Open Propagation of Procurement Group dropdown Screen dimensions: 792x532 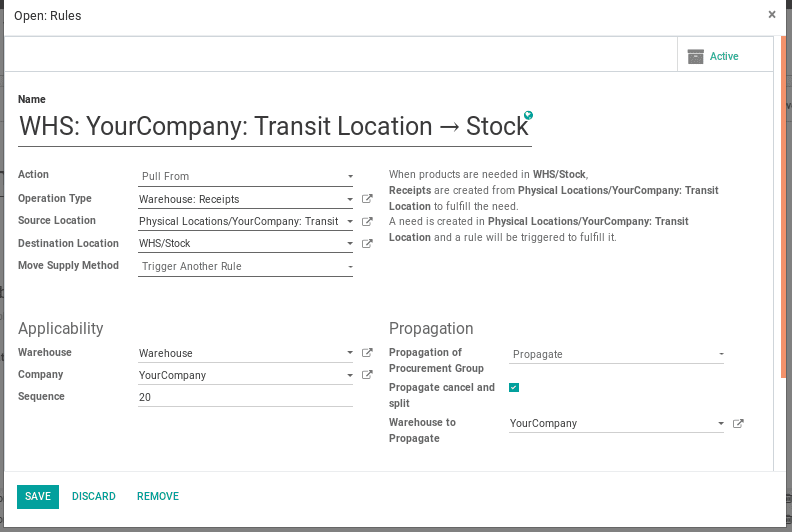click(616, 354)
